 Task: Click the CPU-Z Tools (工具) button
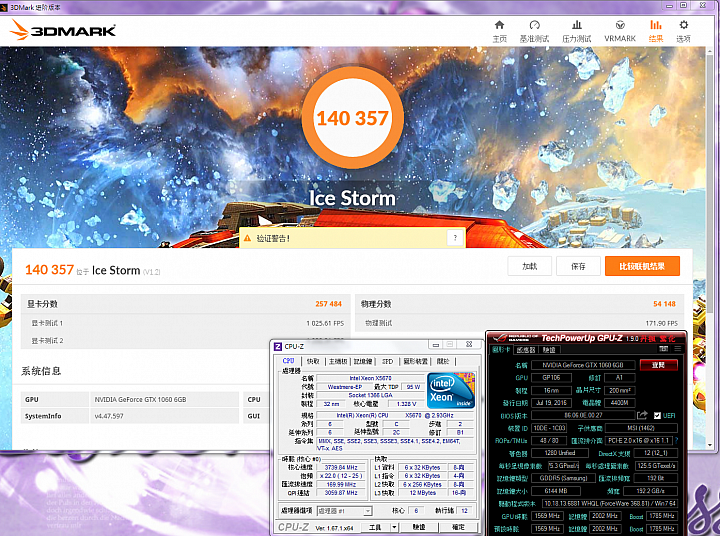375,527
